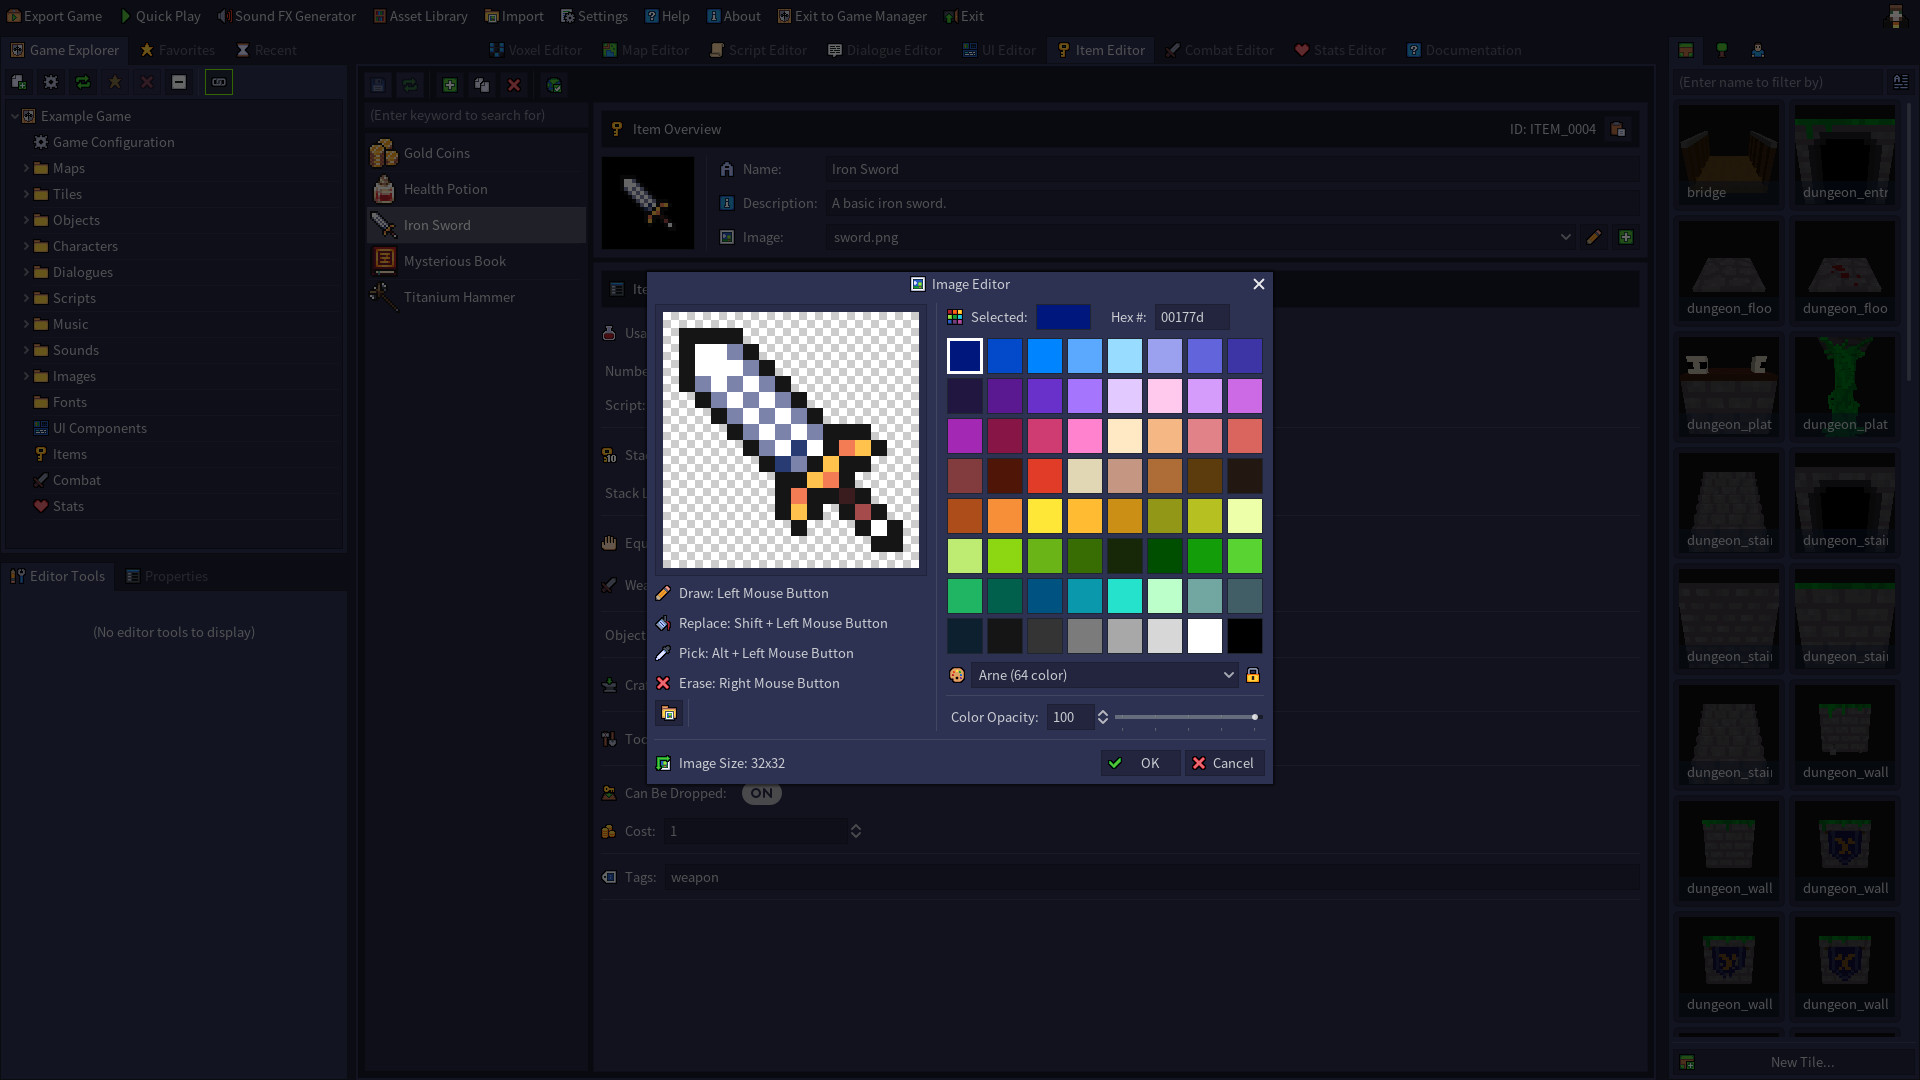Toggle the link icon in Game Explorer toolbar
The height and width of the screenshot is (1080, 1920).
point(218,82)
